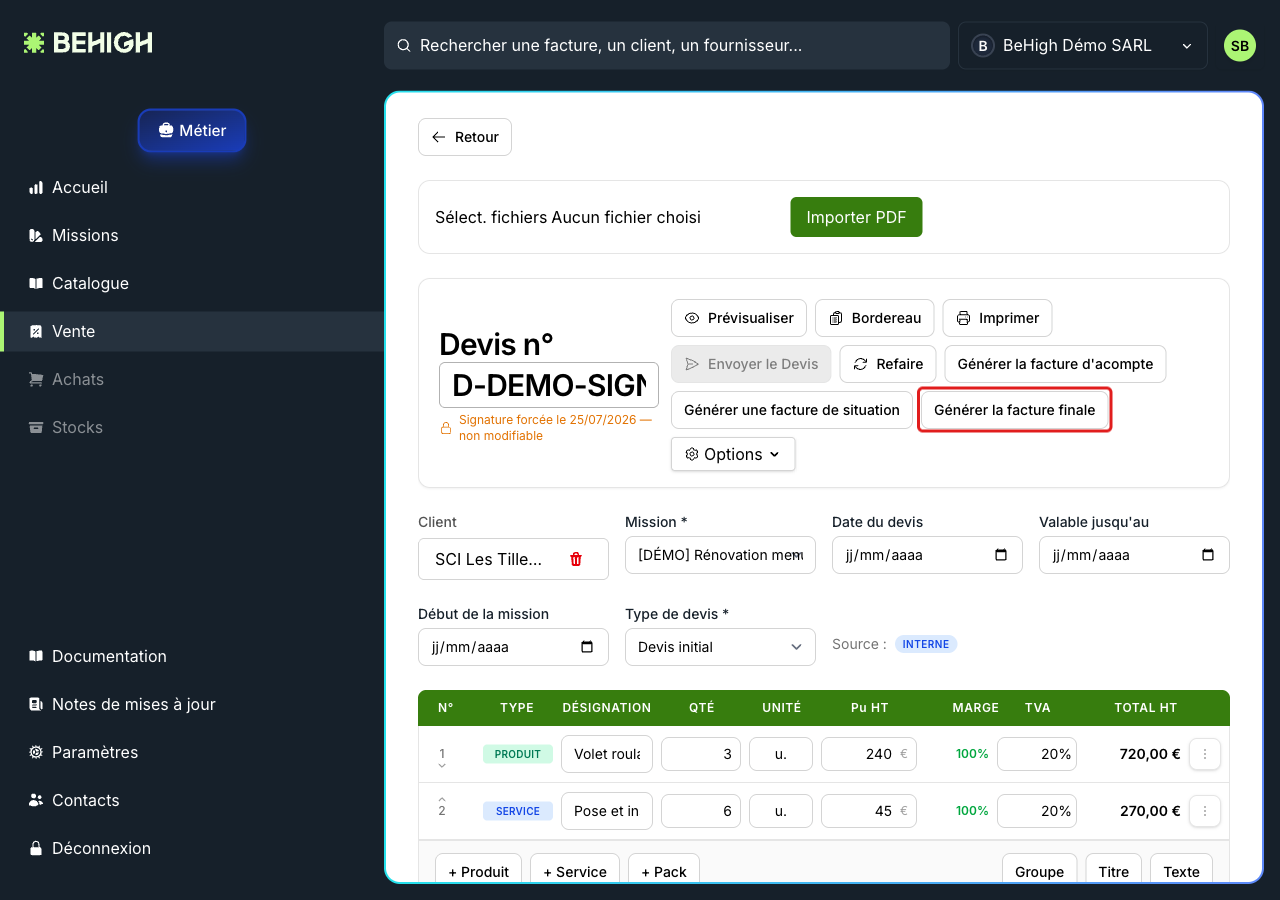Focus the invoice search field
1280x900 pixels.
(667, 46)
